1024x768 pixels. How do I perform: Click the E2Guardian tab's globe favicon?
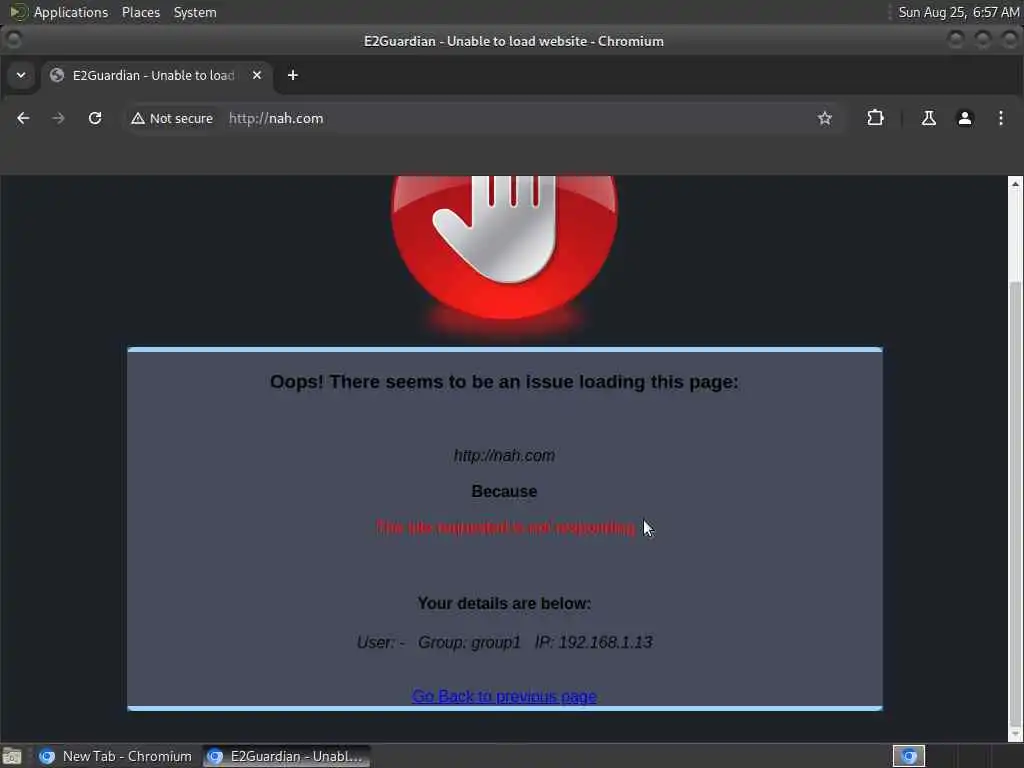57,75
